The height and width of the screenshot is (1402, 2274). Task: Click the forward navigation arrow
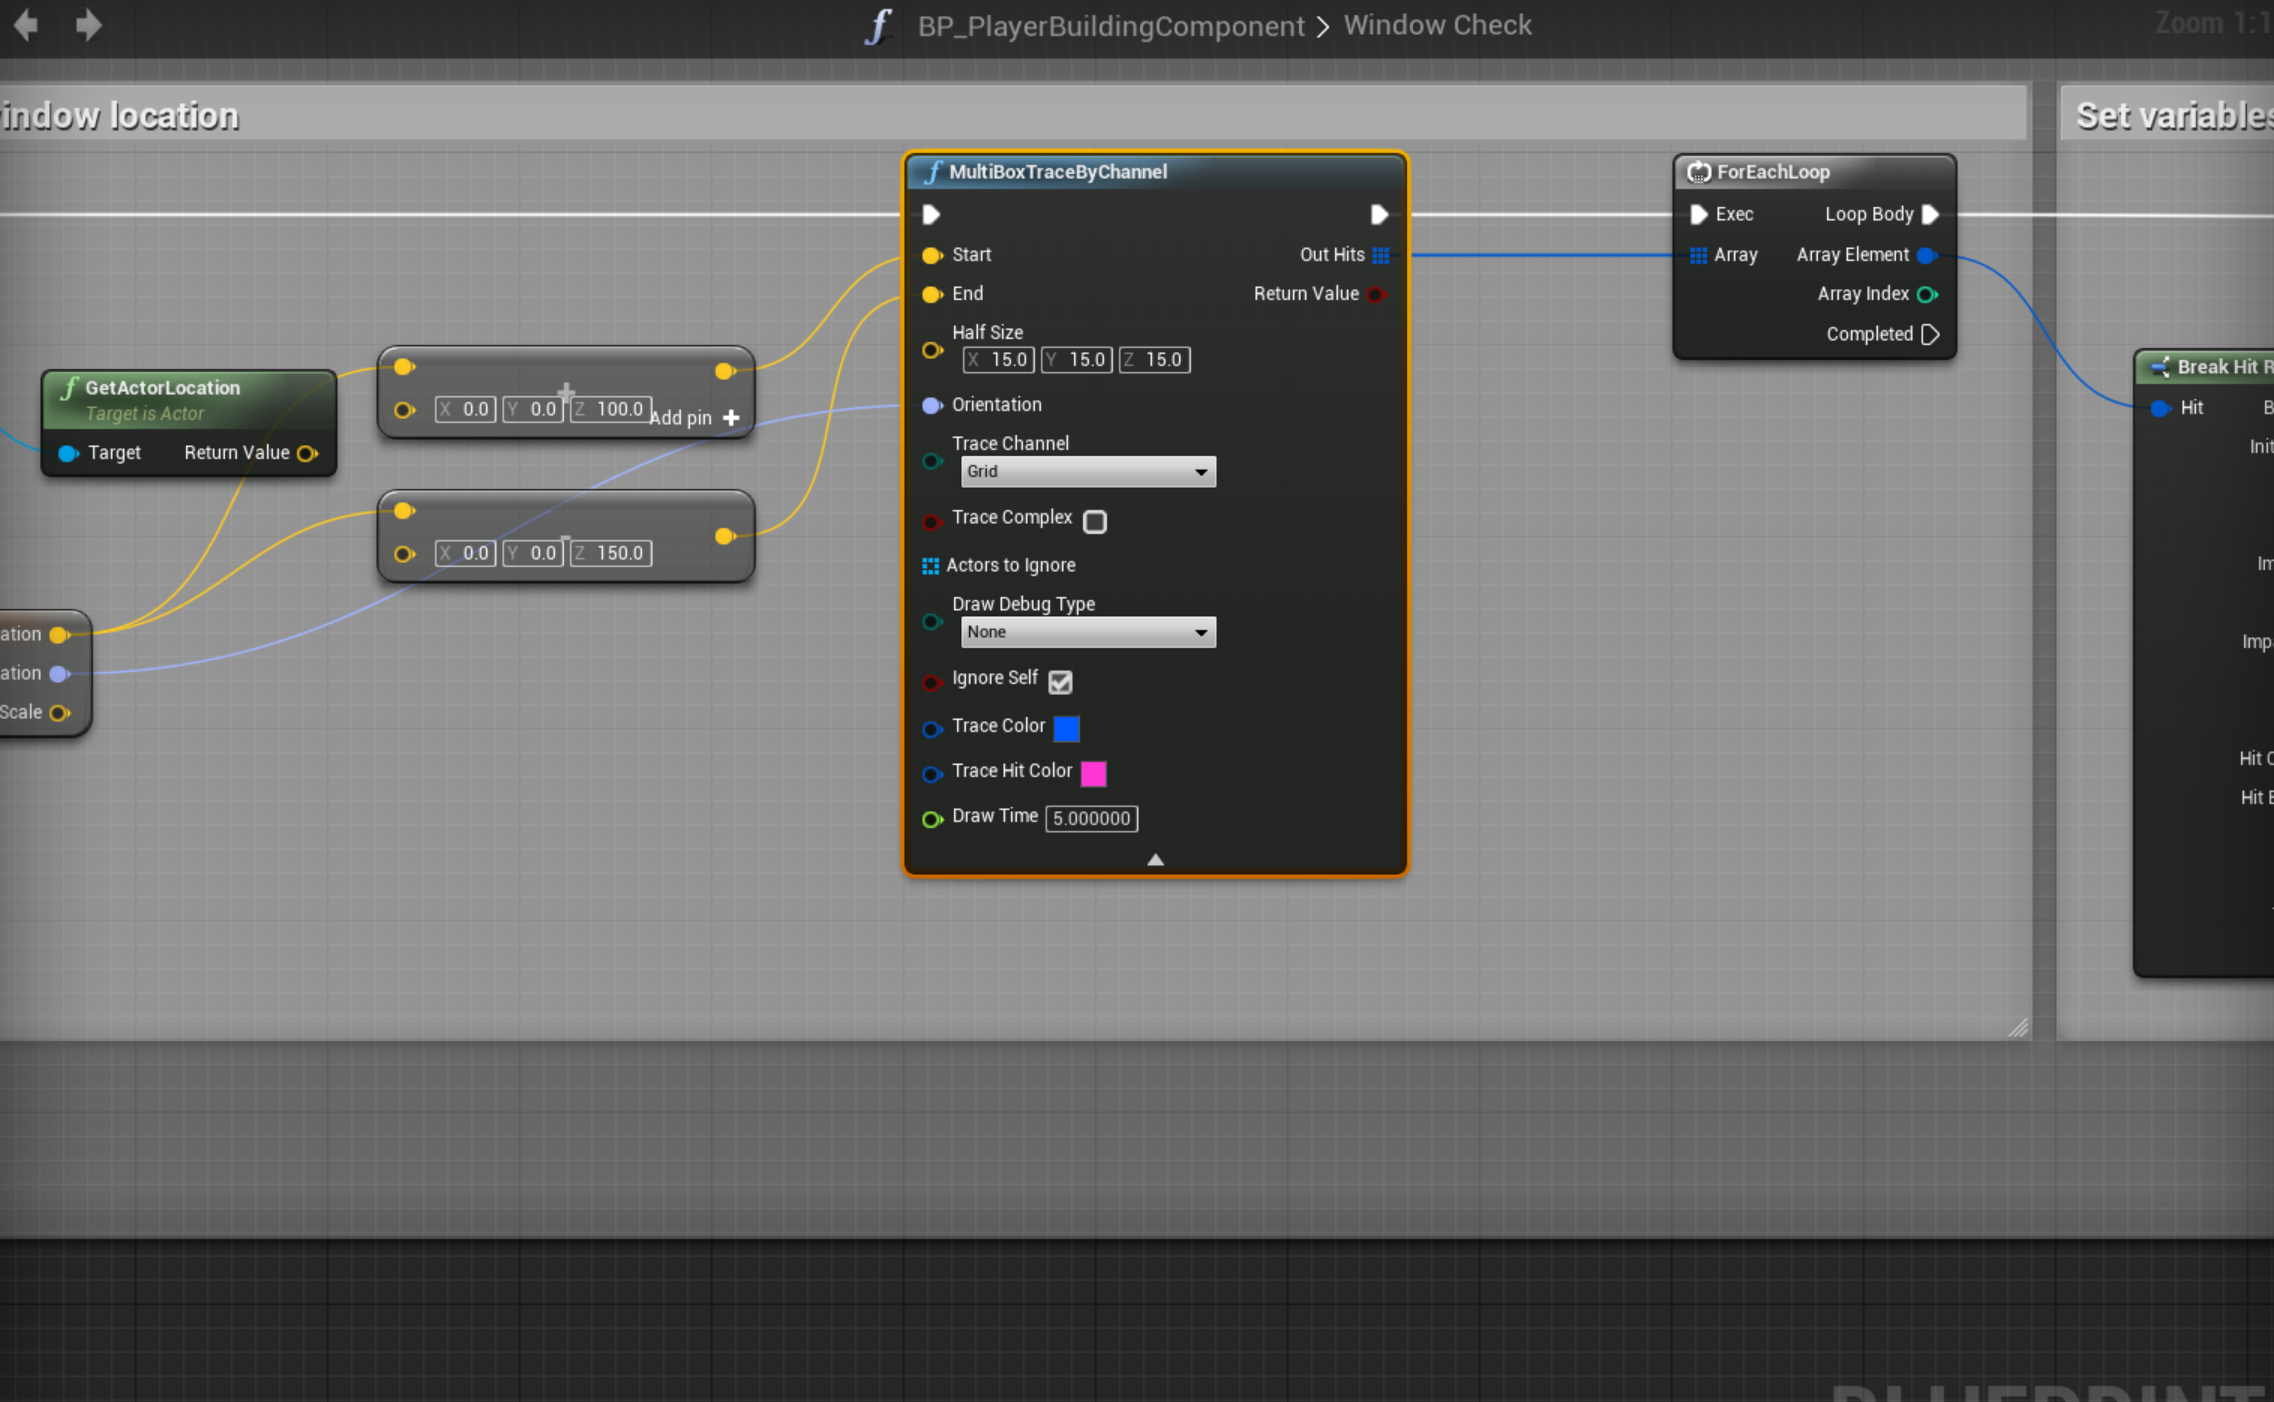tap(88, 25)
